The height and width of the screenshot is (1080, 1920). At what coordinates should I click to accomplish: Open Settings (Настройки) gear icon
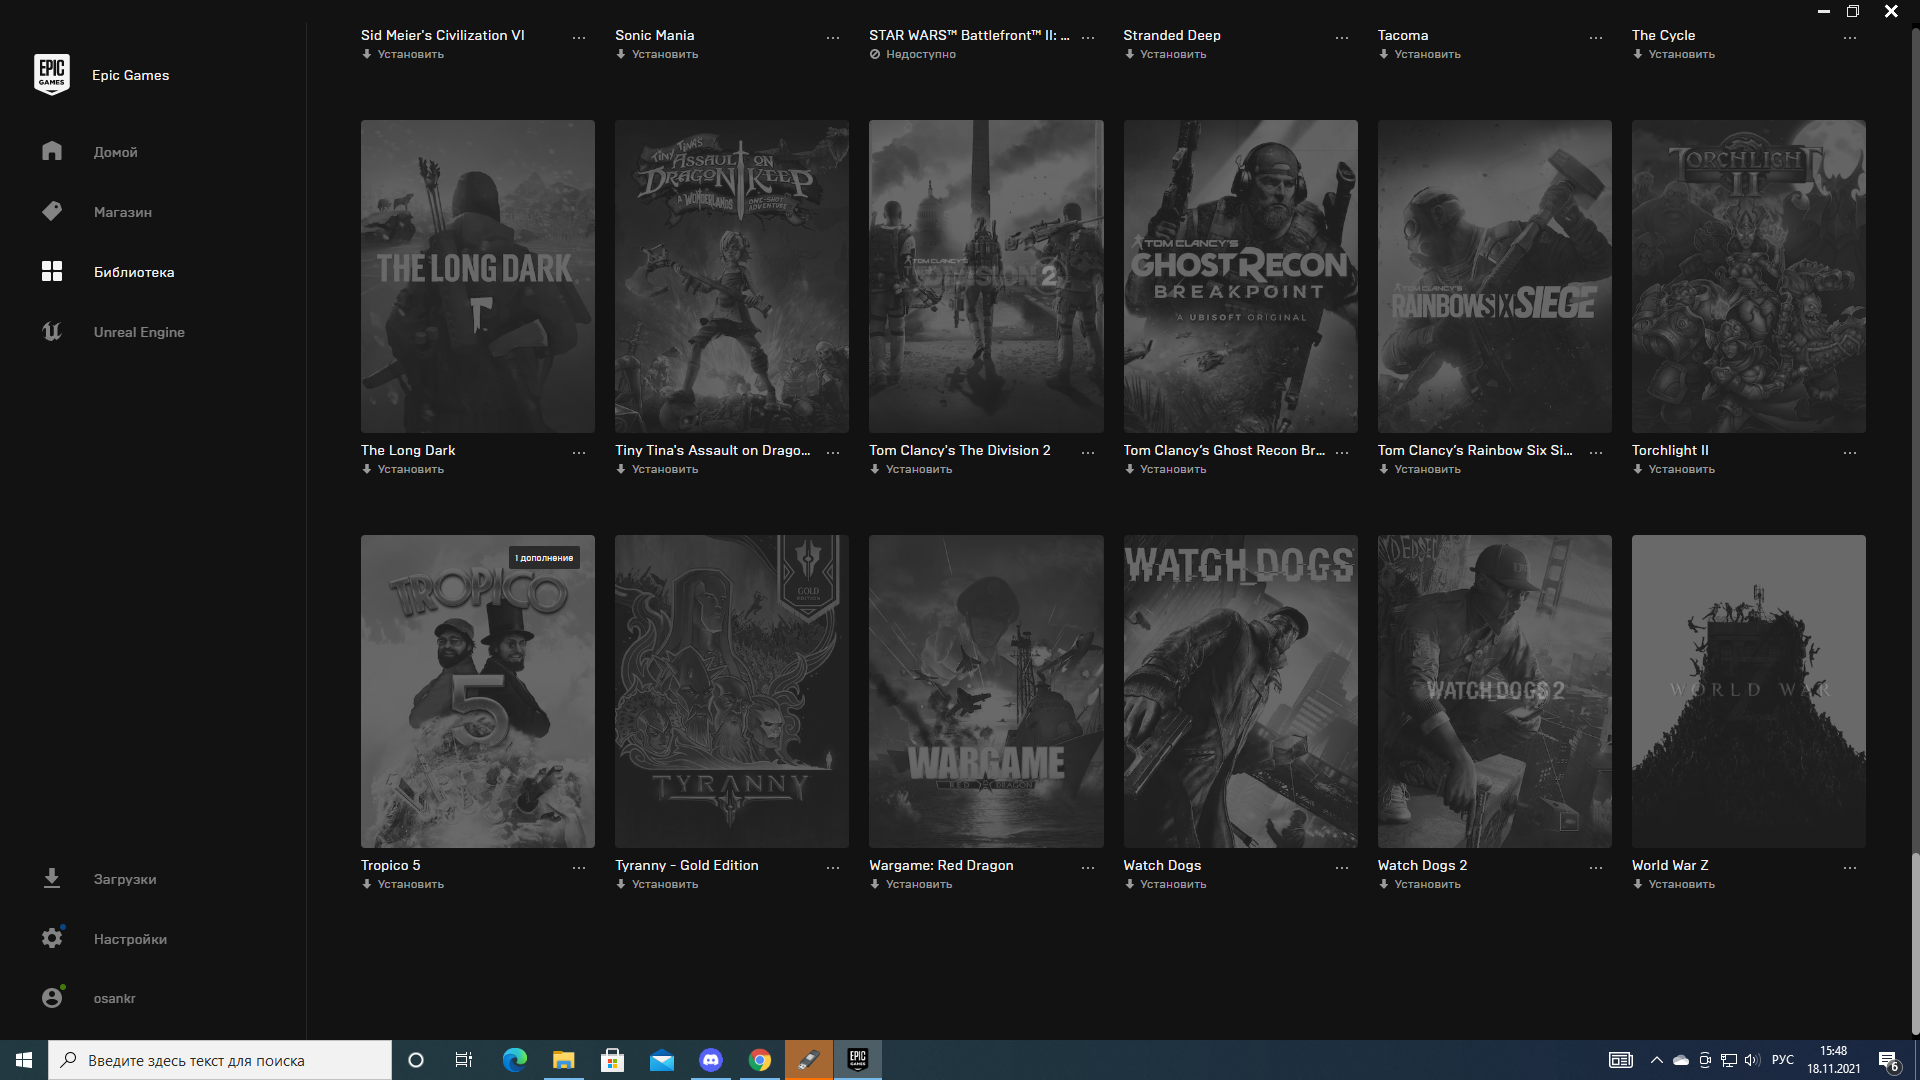[x=52, y=938]
